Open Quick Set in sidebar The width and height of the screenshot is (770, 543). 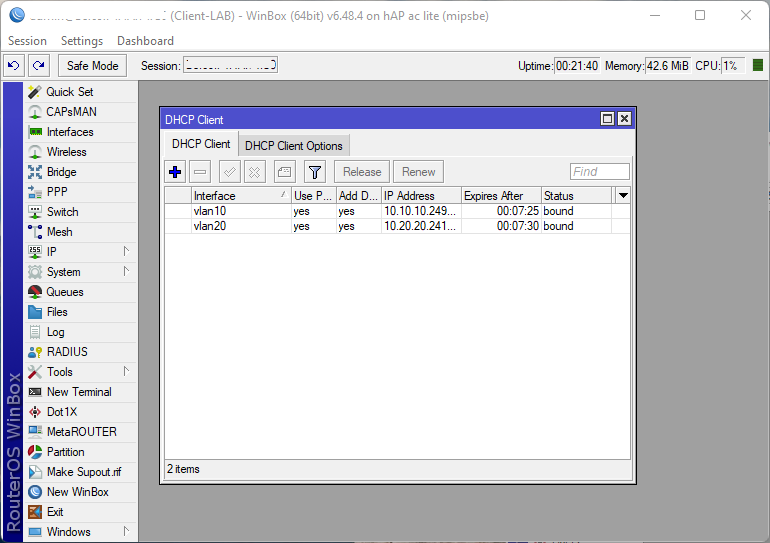(x=81, y=92)
